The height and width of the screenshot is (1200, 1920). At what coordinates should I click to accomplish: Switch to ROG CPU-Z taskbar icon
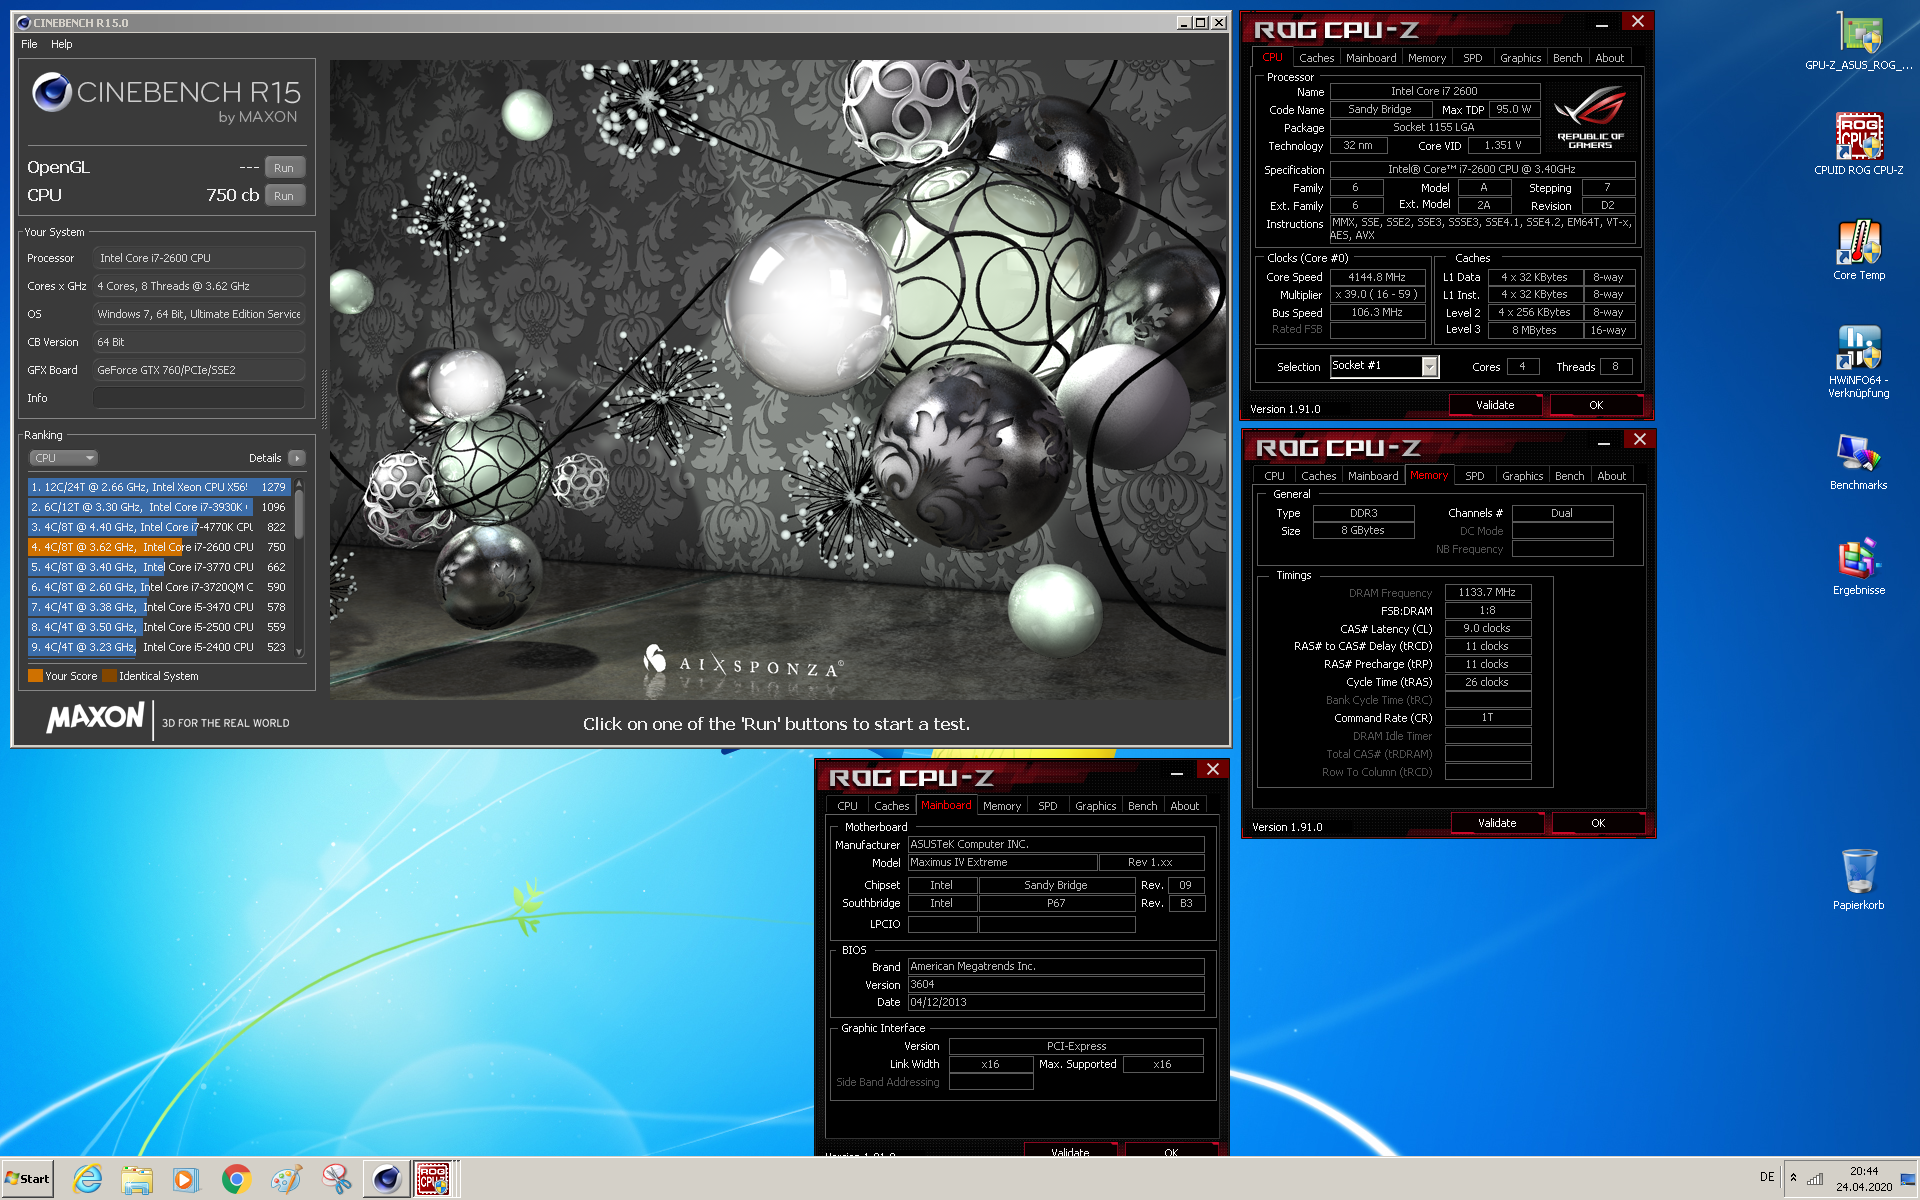434,1179
